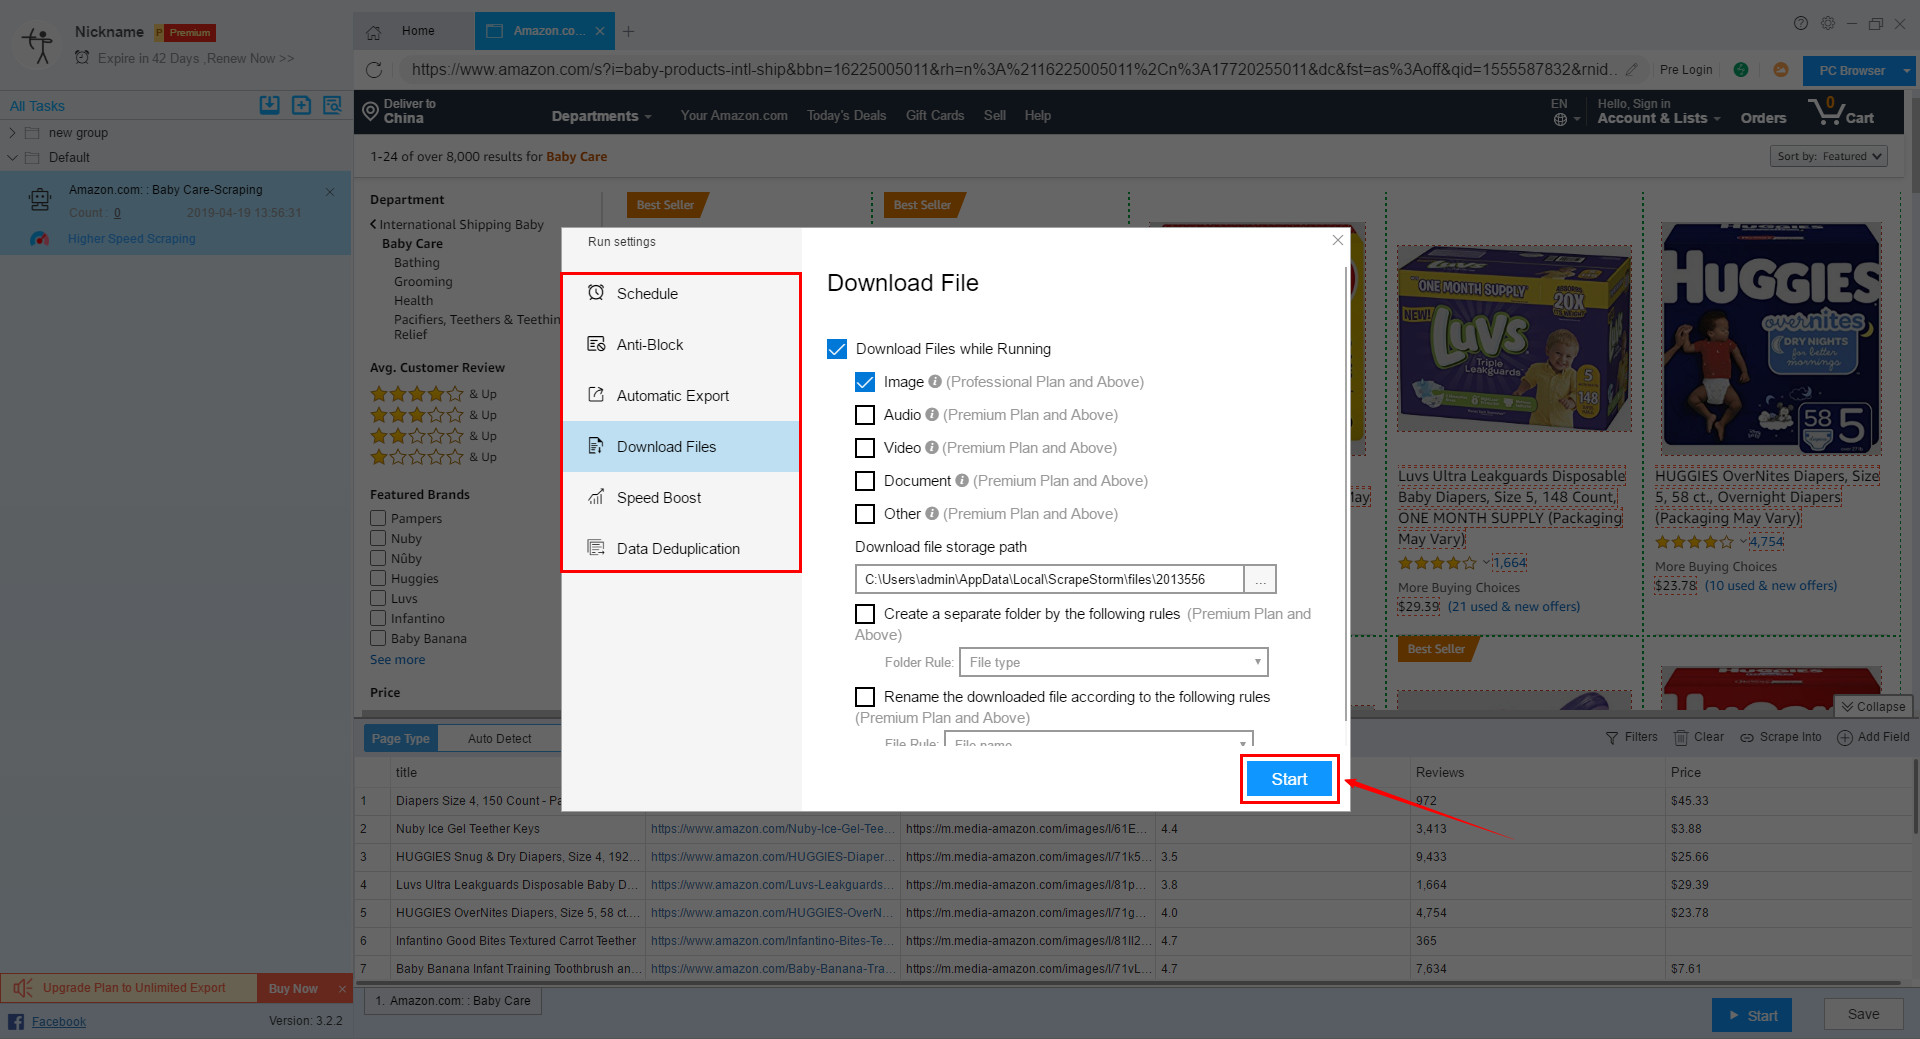
Task: Click the Save button
Action: (x=1863, y=1014)
